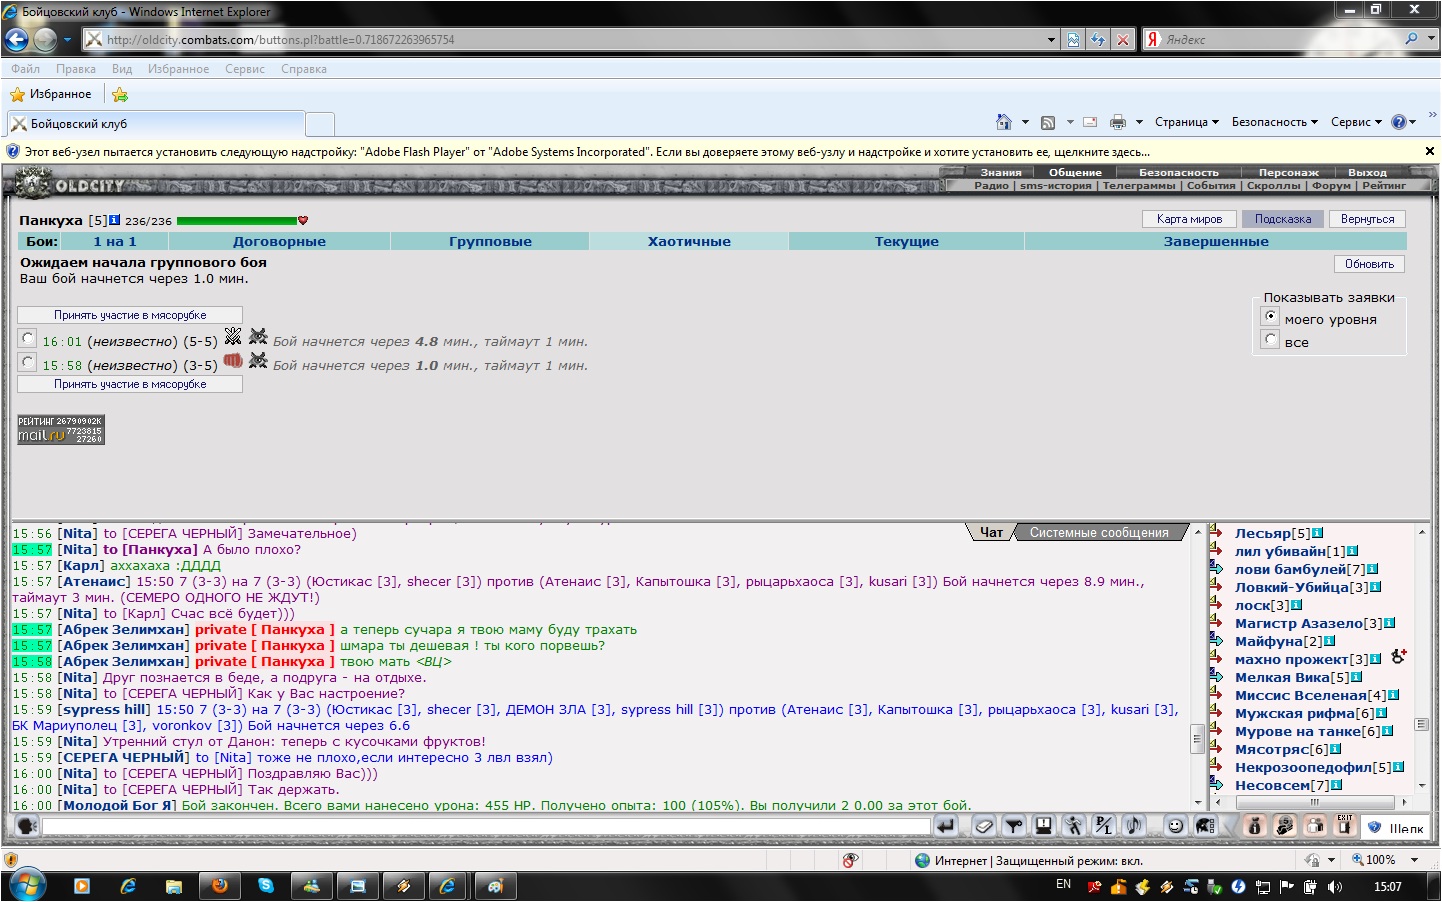This screenshot has height=902, width=1442.
Task: Click the info icon next to Панкуха [5]
Action: [115, 220]
